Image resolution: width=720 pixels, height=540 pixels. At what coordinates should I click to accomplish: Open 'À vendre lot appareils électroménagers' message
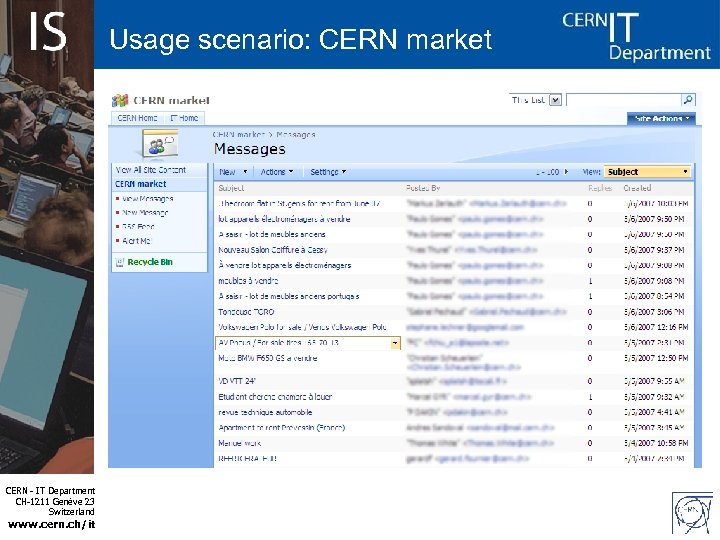pyautogui.click(x=285, y=265)
